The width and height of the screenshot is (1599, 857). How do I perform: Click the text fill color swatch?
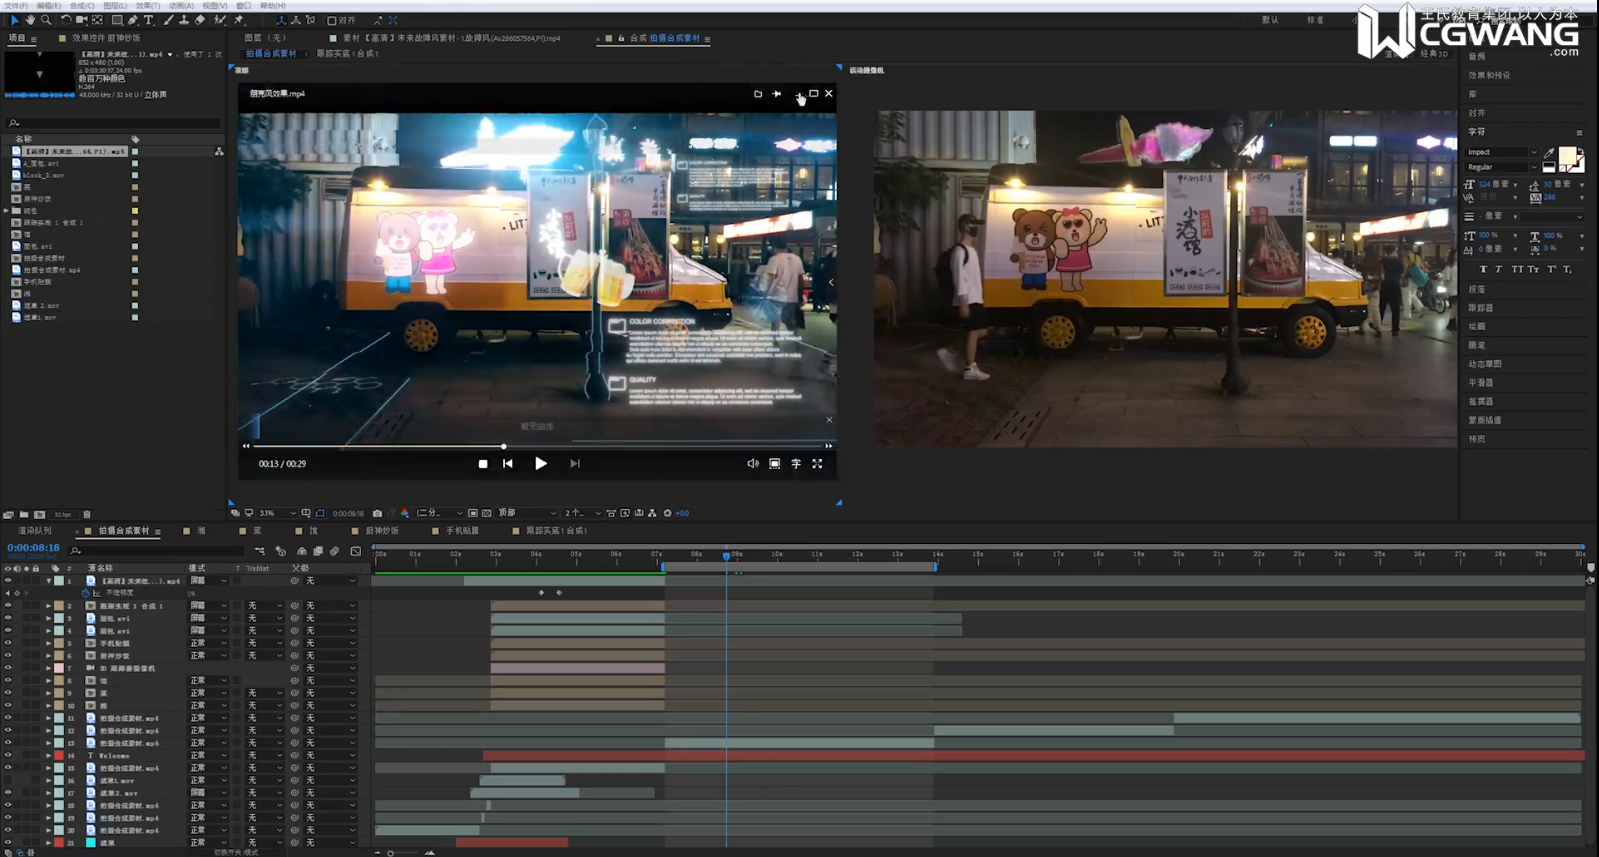coord(1567,156)
